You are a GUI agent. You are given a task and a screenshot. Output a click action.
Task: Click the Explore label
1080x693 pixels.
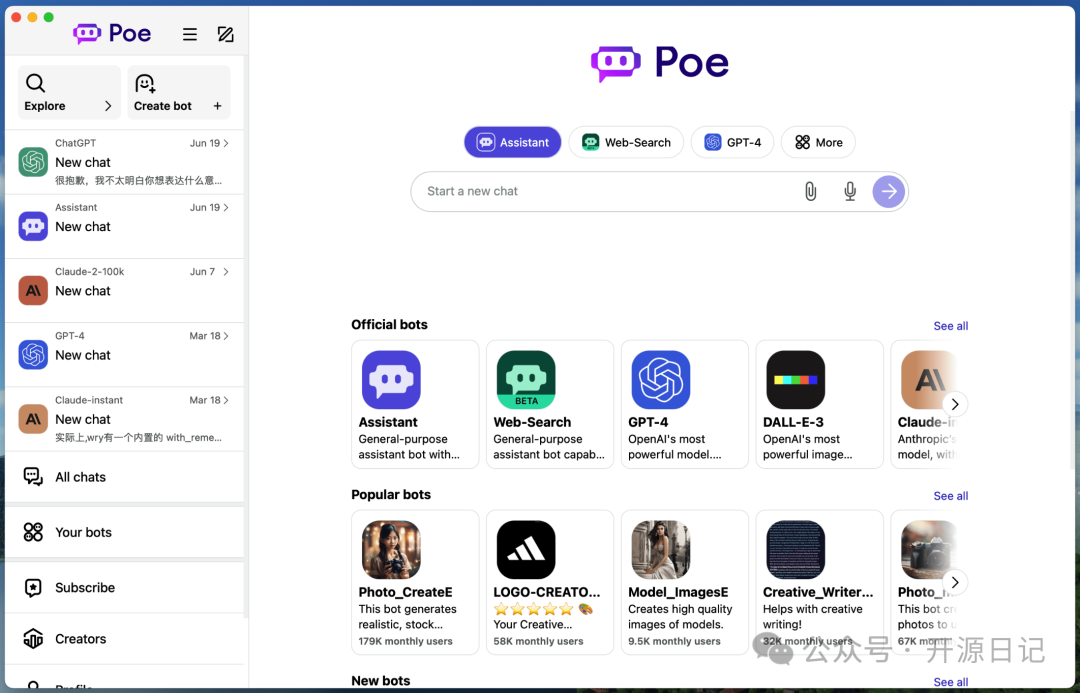(x=45, y=106)
